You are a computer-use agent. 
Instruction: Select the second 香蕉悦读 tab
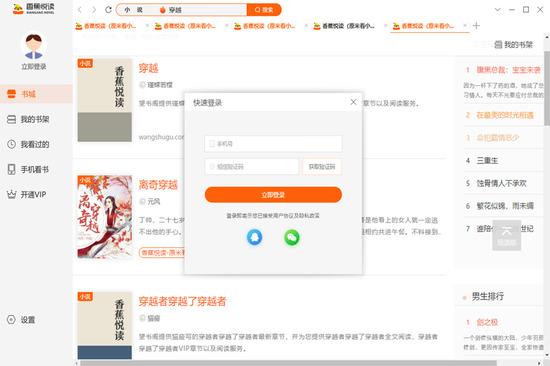(x=186, y=26)
